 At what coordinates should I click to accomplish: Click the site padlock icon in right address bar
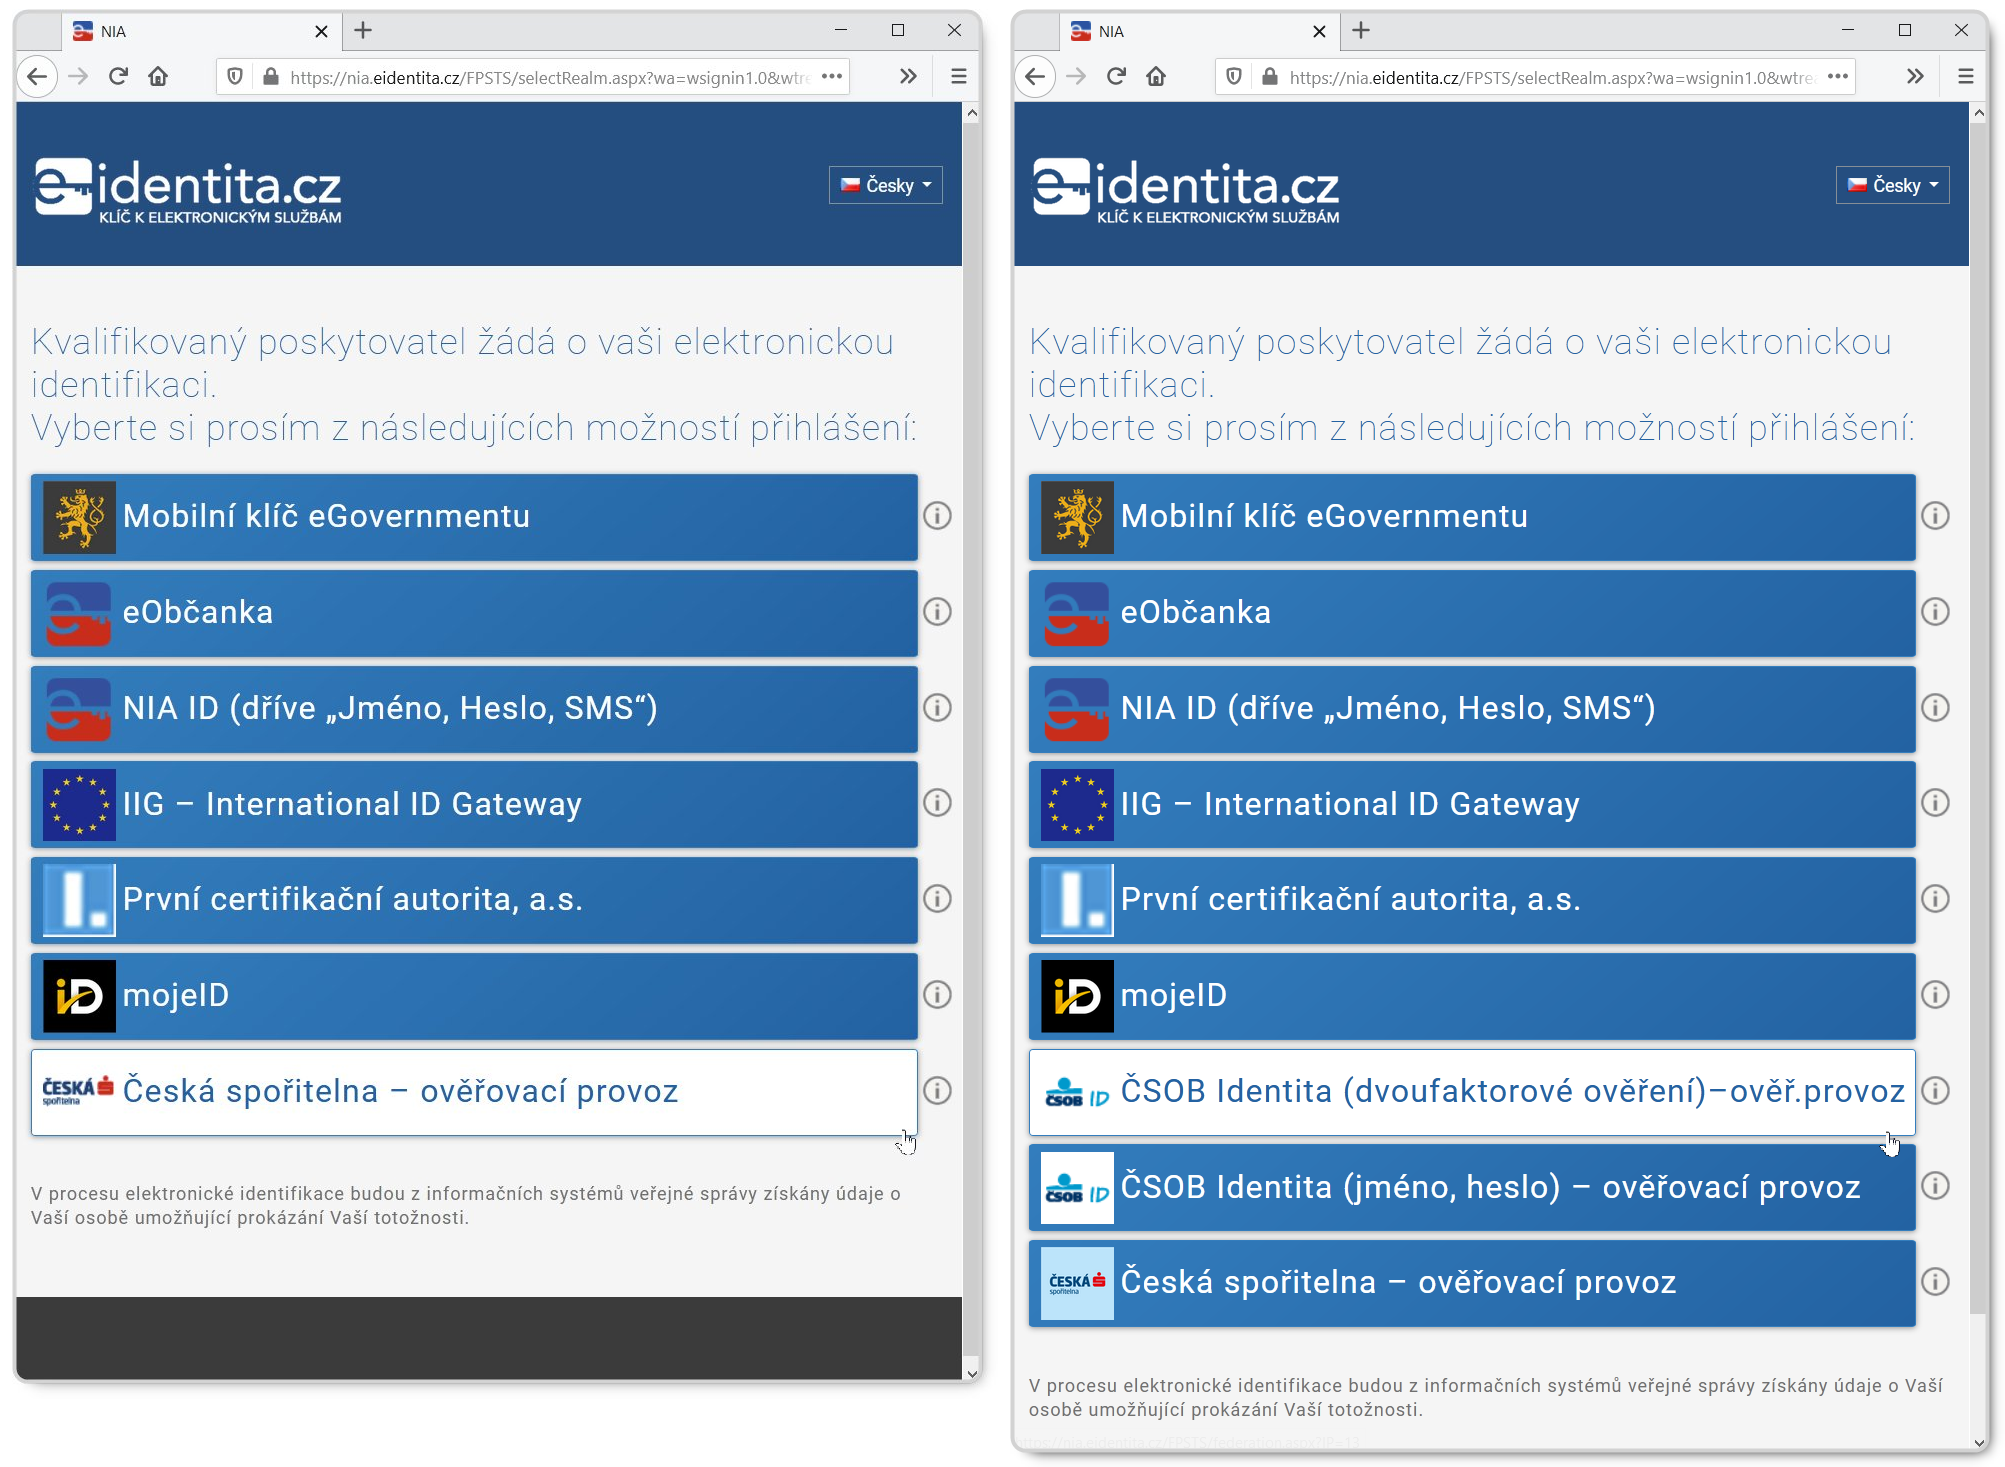click(x=1269, y=77)
